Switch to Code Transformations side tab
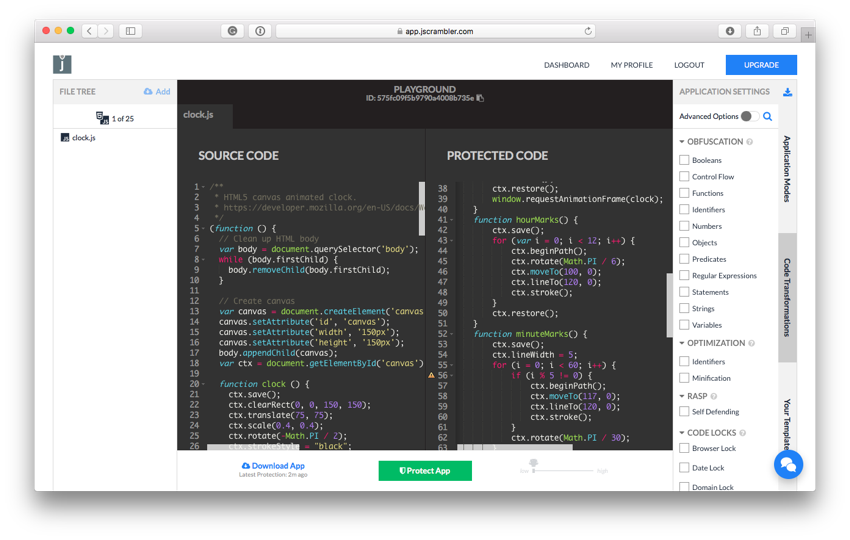This screenshot has width=850, height=540. click(x=787, y=298)
